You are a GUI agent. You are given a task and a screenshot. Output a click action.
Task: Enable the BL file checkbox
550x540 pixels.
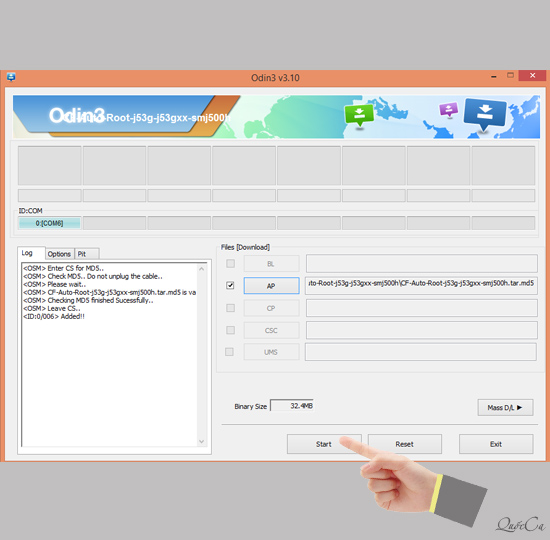click(x=230, y=264)
